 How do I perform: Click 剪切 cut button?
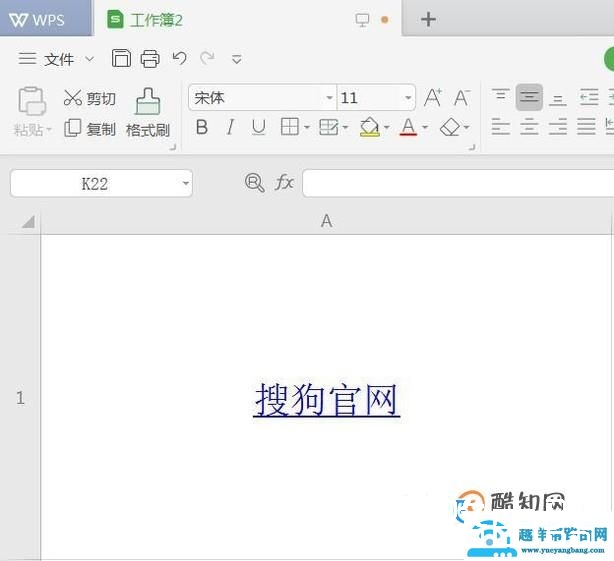click(90, 98)
